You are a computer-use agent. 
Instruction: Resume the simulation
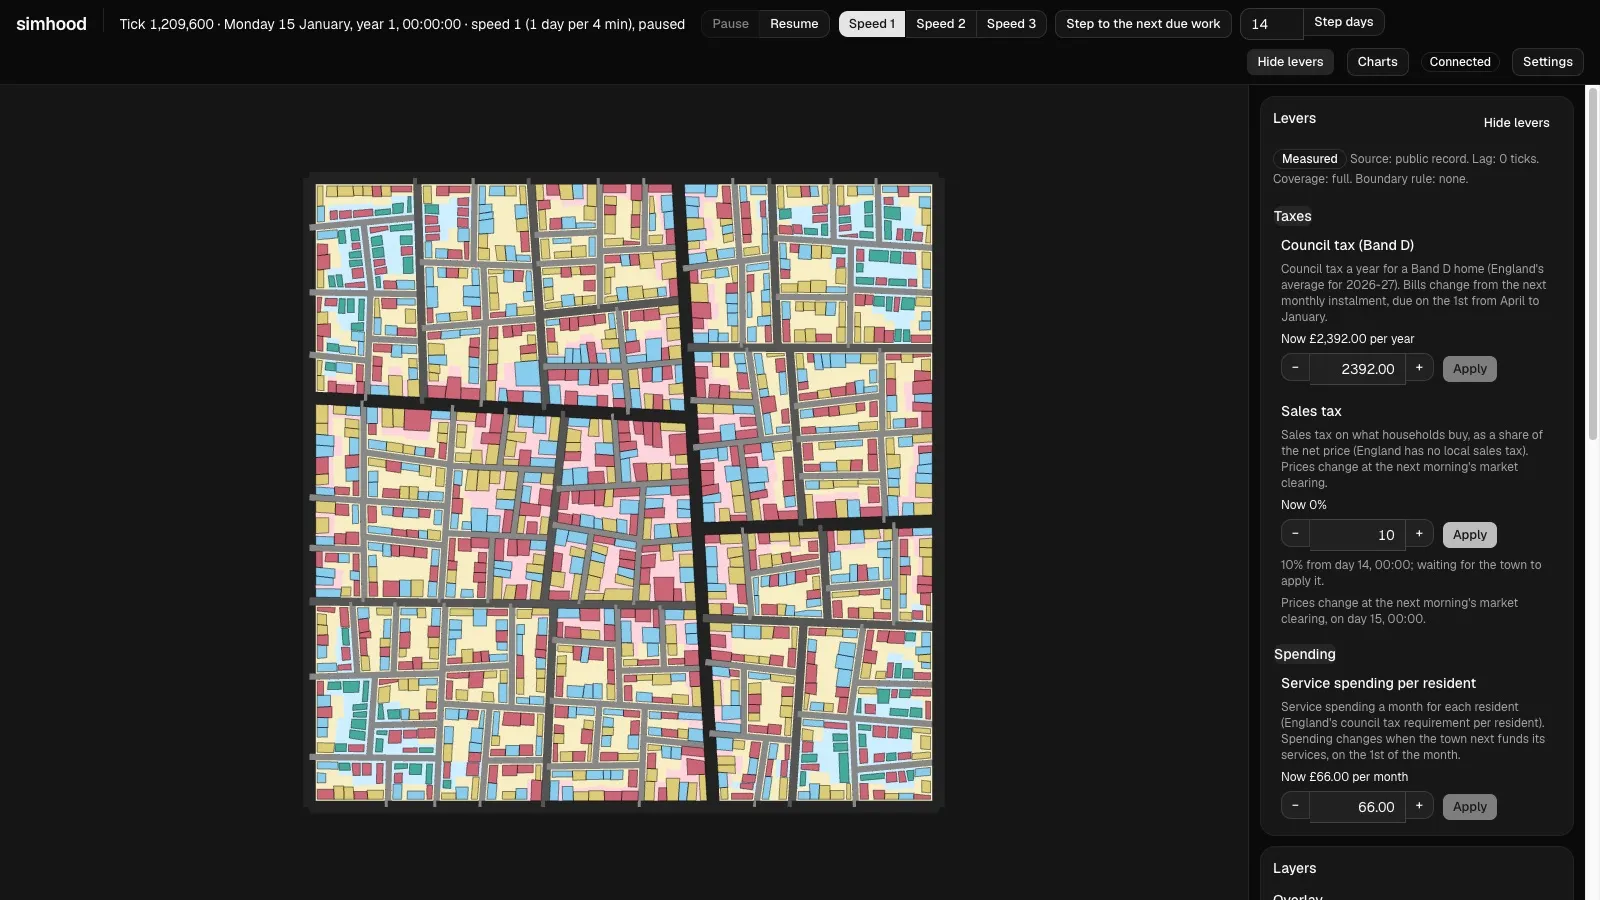(794, 24)
